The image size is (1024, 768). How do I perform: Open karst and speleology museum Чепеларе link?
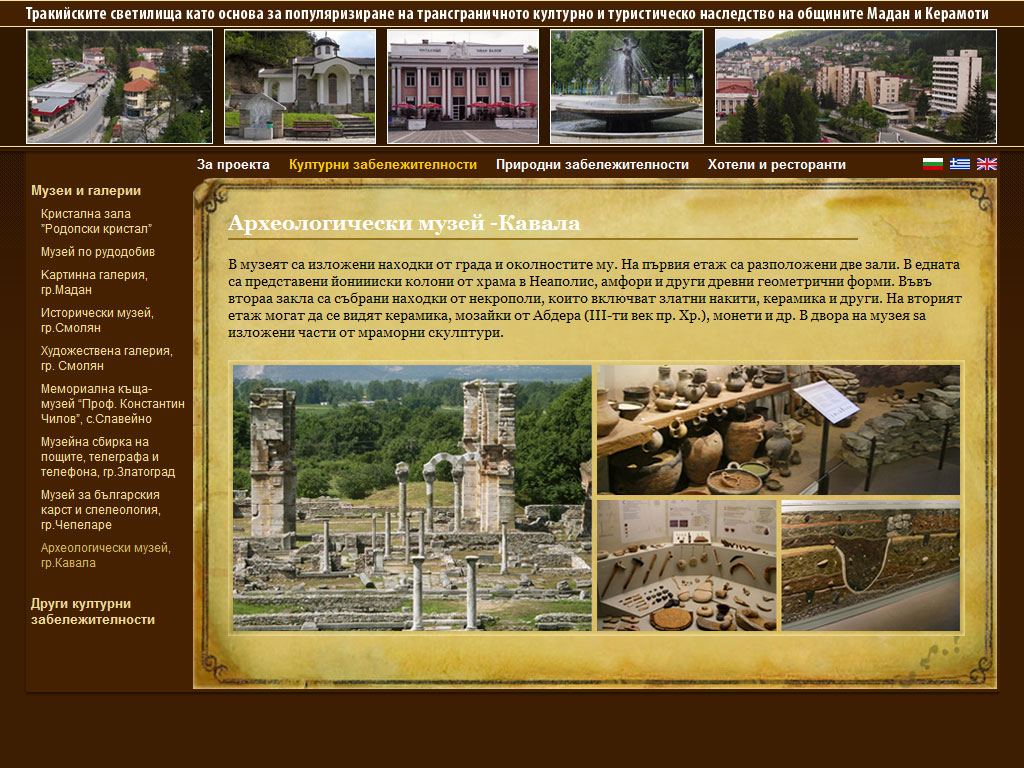click(101, 509)
